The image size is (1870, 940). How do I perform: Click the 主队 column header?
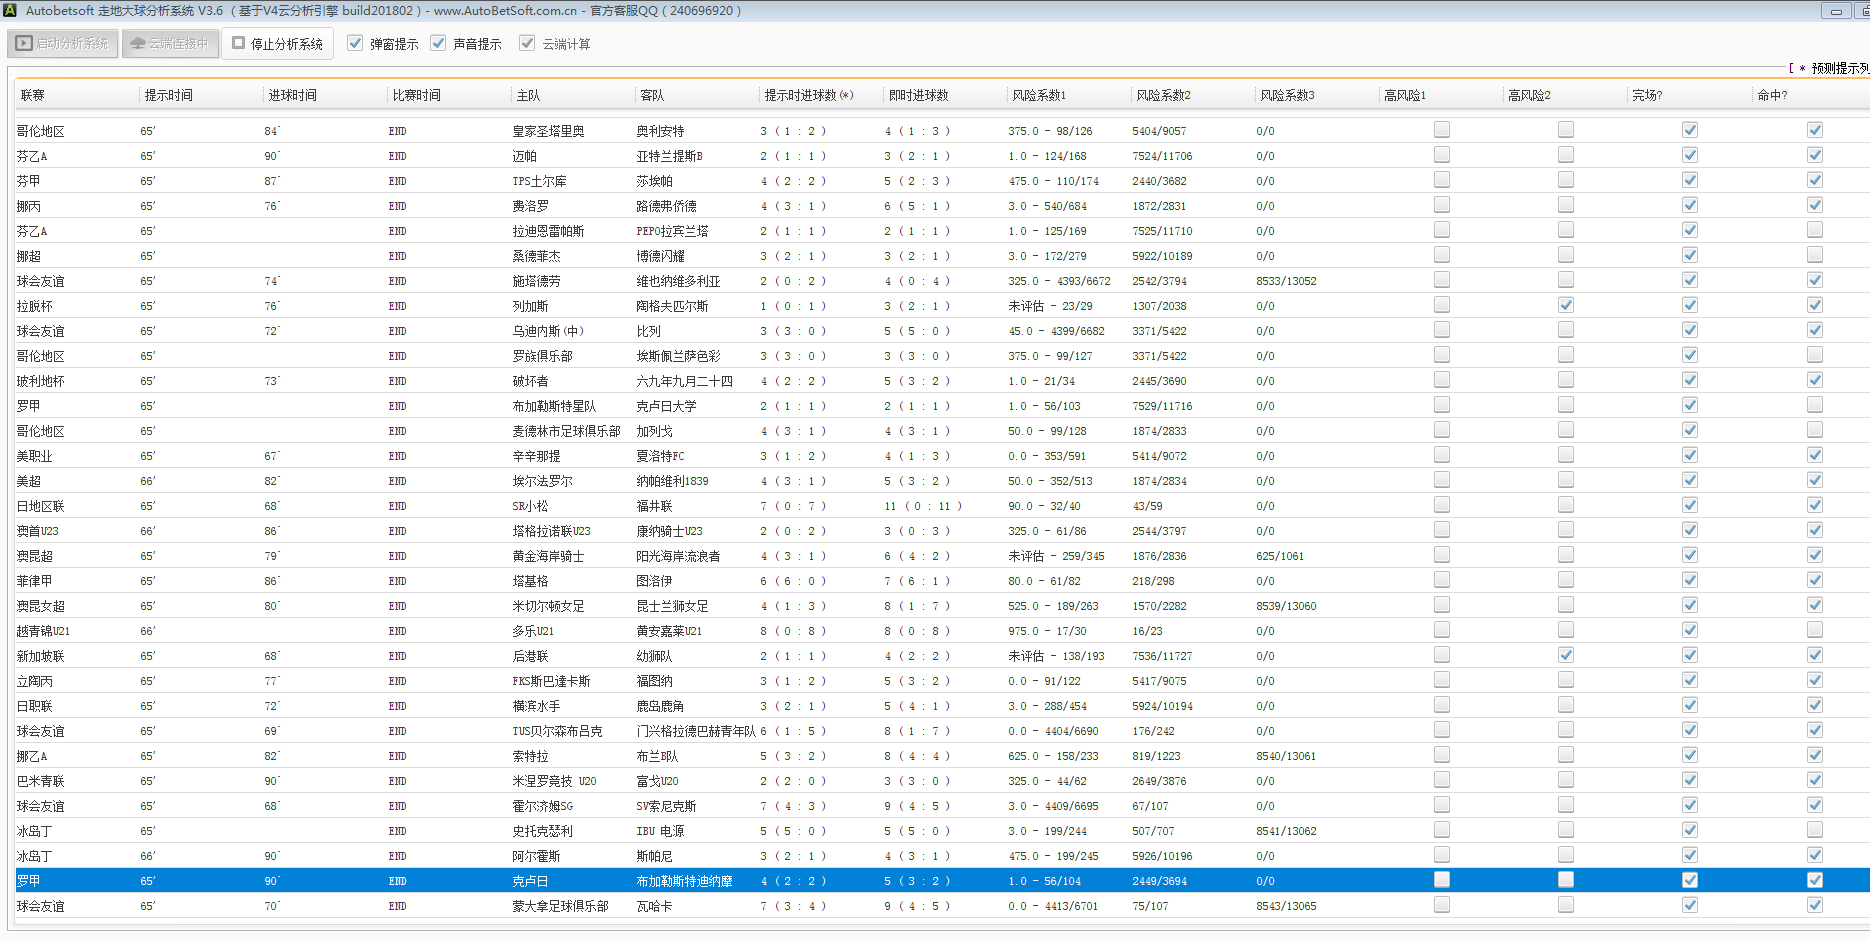pos(528,95)
